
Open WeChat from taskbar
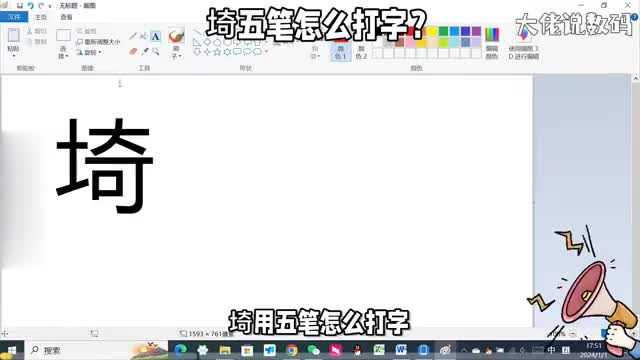click(313, 350)
